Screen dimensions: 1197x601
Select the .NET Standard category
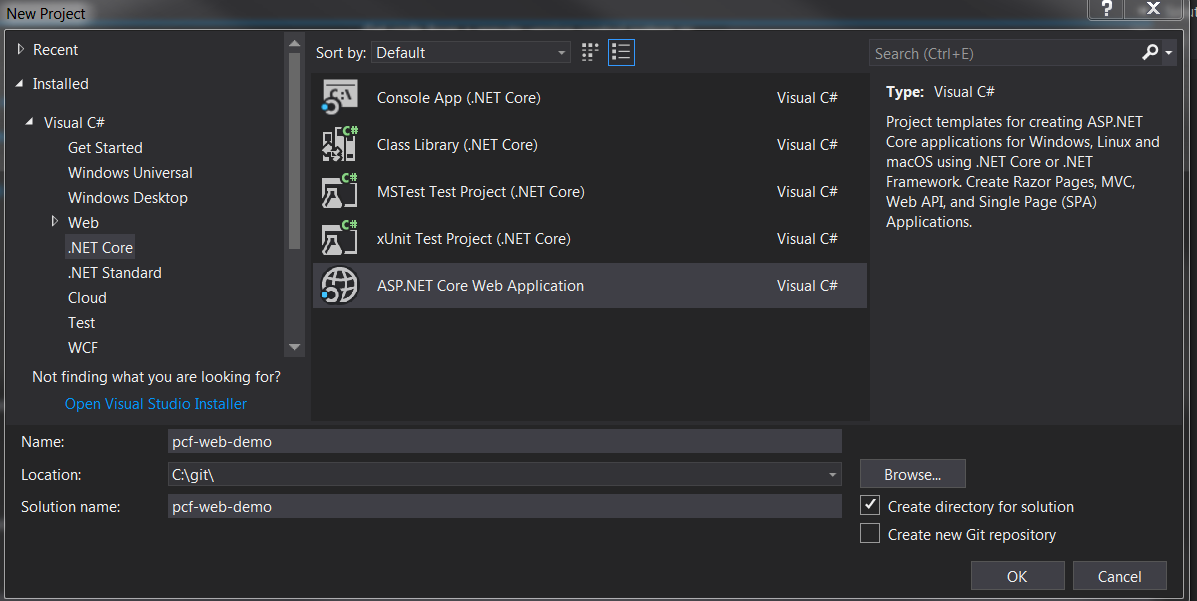115,273
